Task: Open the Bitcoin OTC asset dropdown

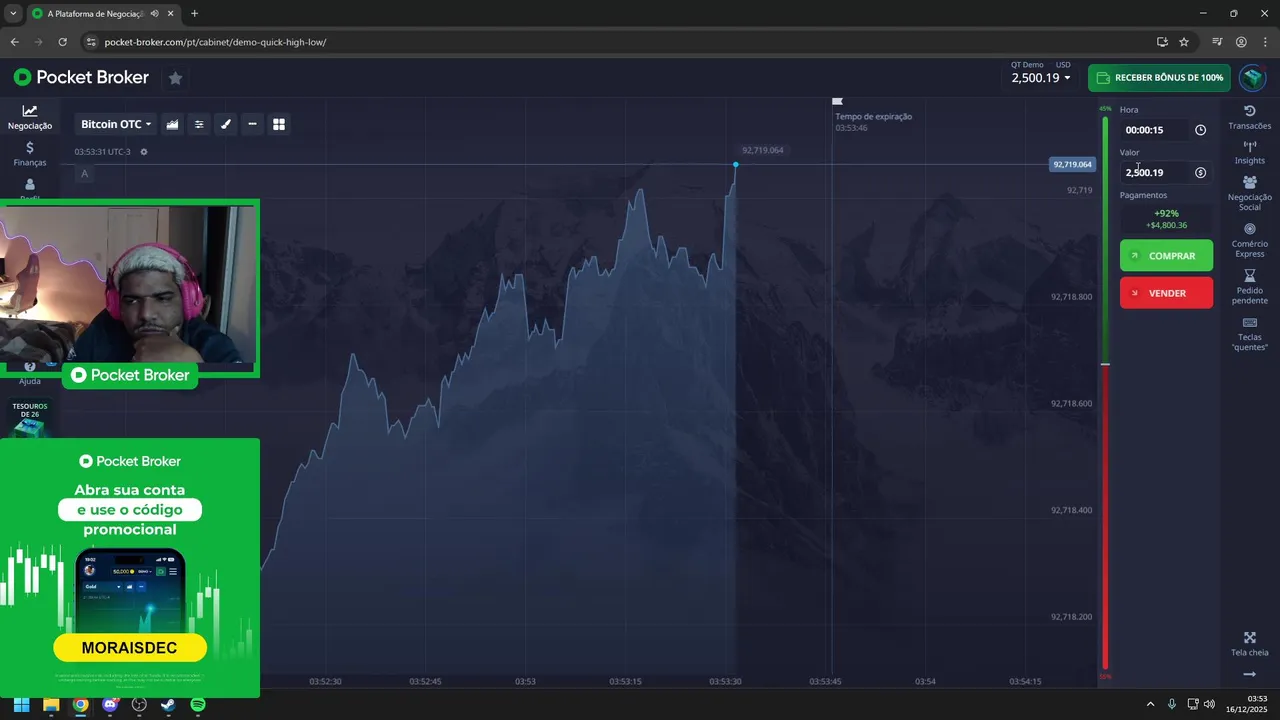Action: click(116, 124)
